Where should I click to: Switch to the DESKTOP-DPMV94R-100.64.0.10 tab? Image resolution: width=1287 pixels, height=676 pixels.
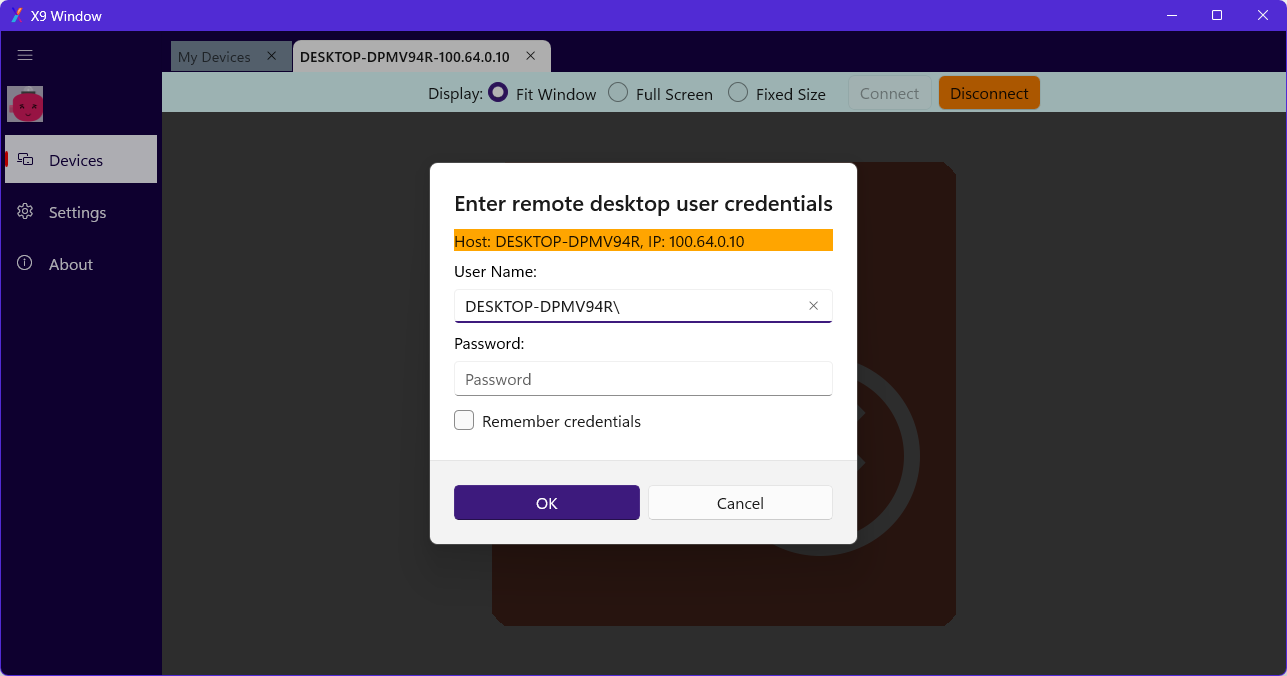[x=404, y=57]
